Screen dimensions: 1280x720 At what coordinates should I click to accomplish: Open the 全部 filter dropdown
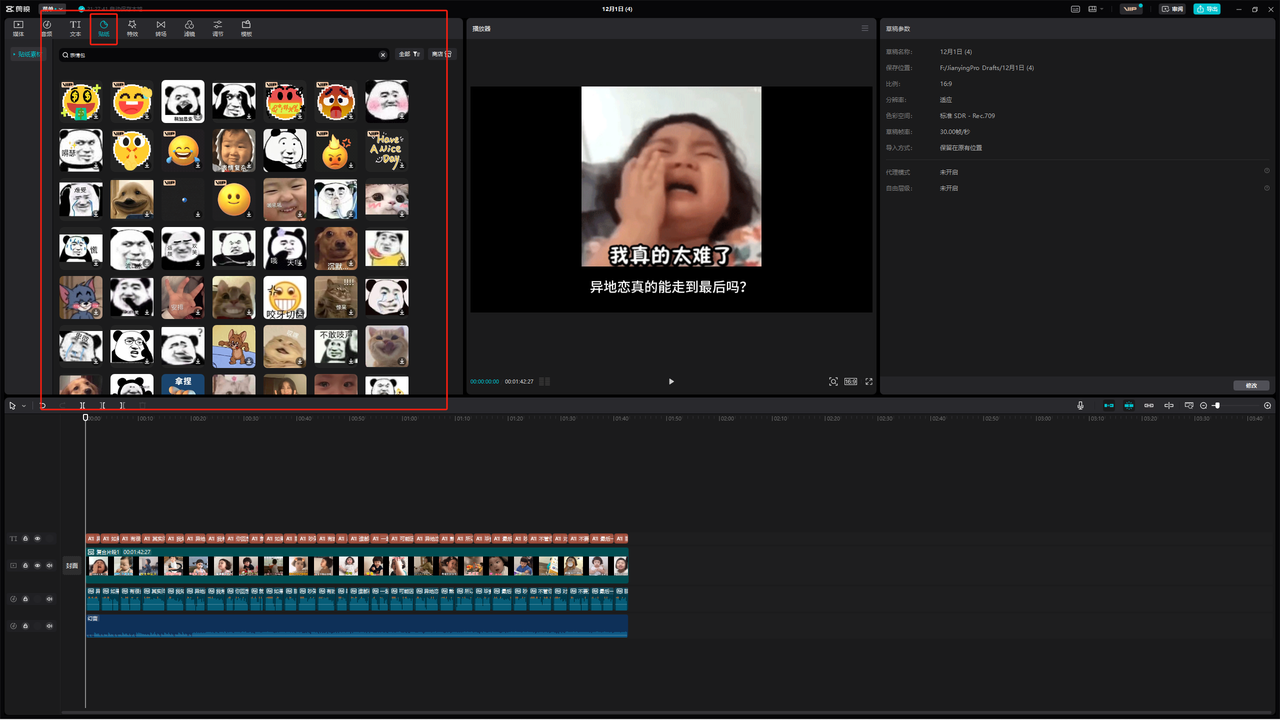(x=409, y=54)
